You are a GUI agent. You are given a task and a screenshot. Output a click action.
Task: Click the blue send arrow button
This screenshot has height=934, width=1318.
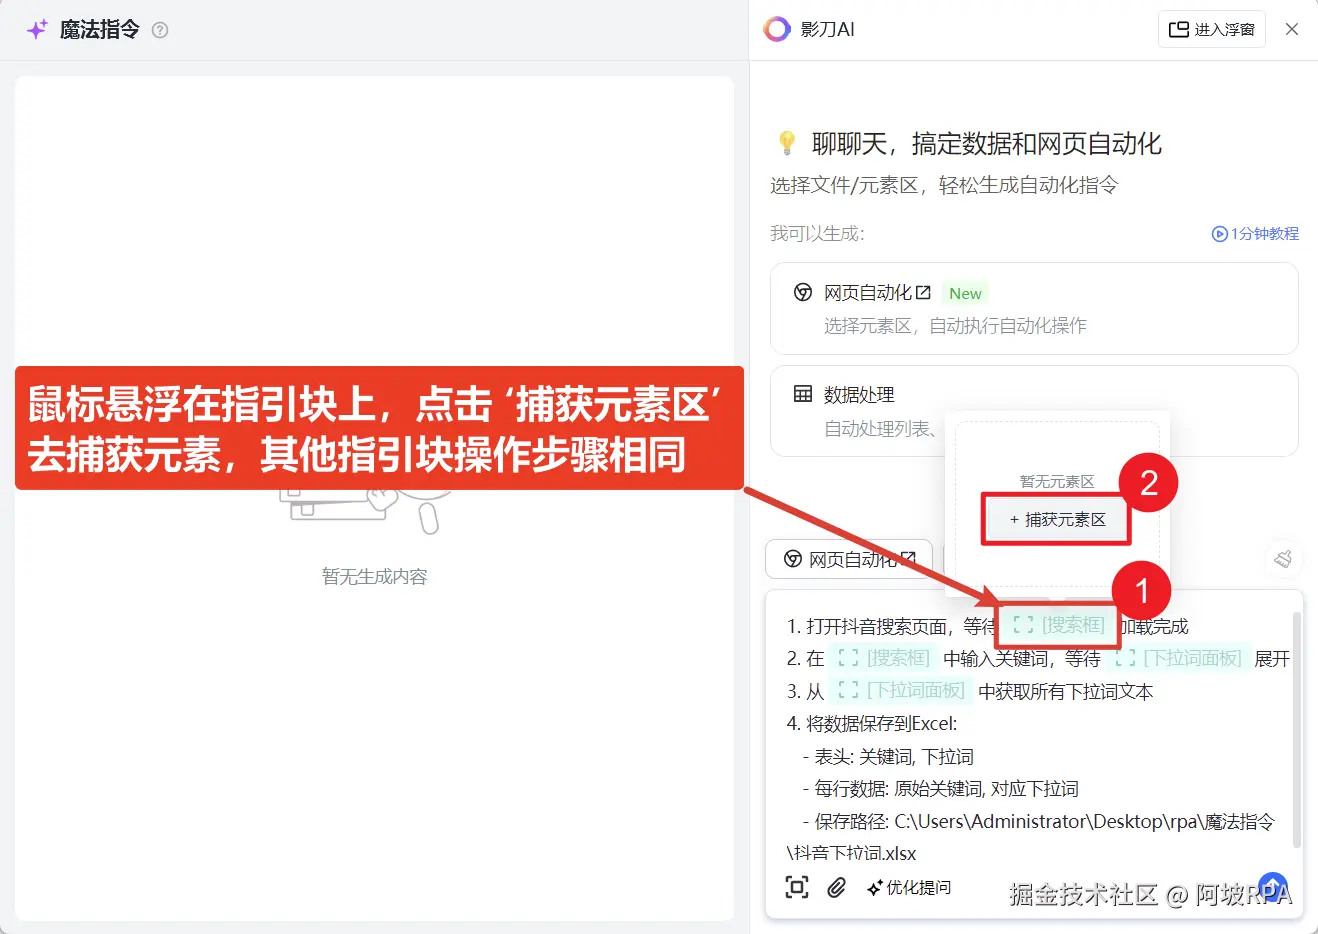click(x=1273, y=886)
